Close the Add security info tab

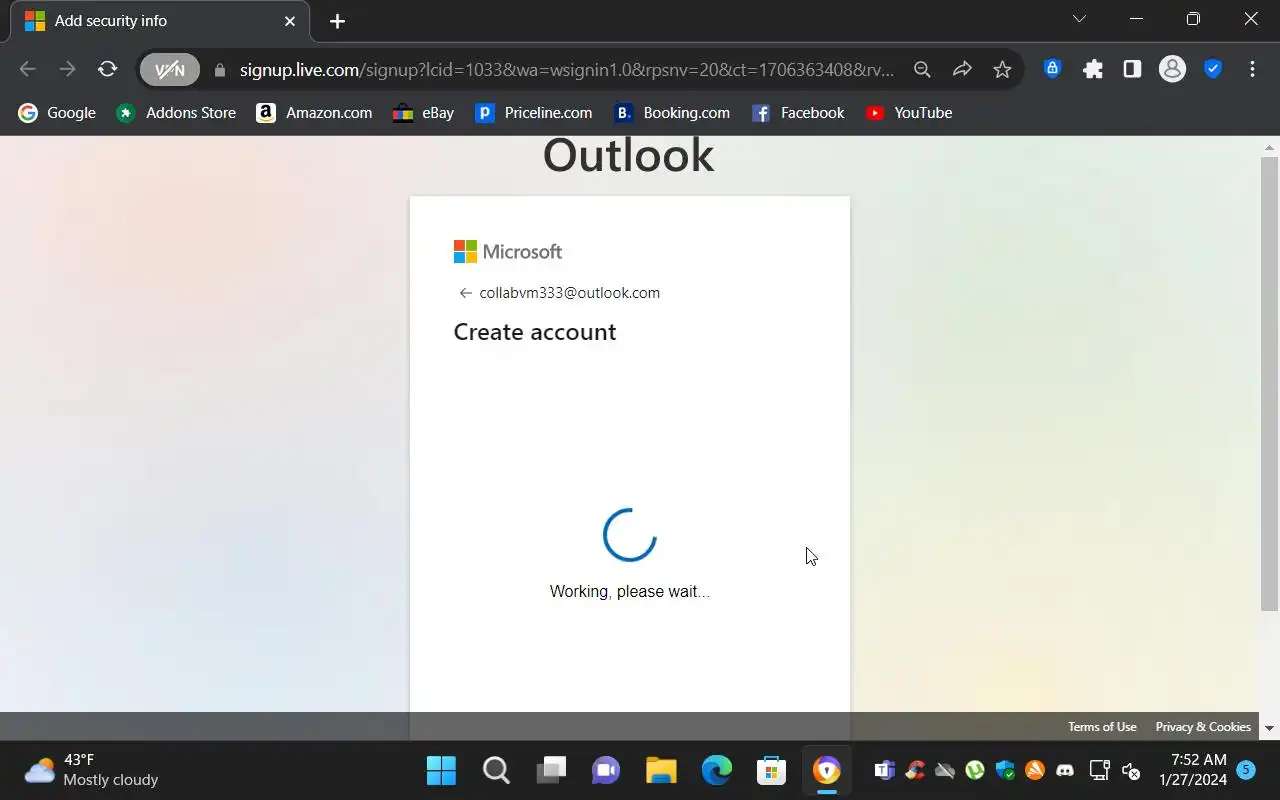pyautogui.click(x=290, y=21)
